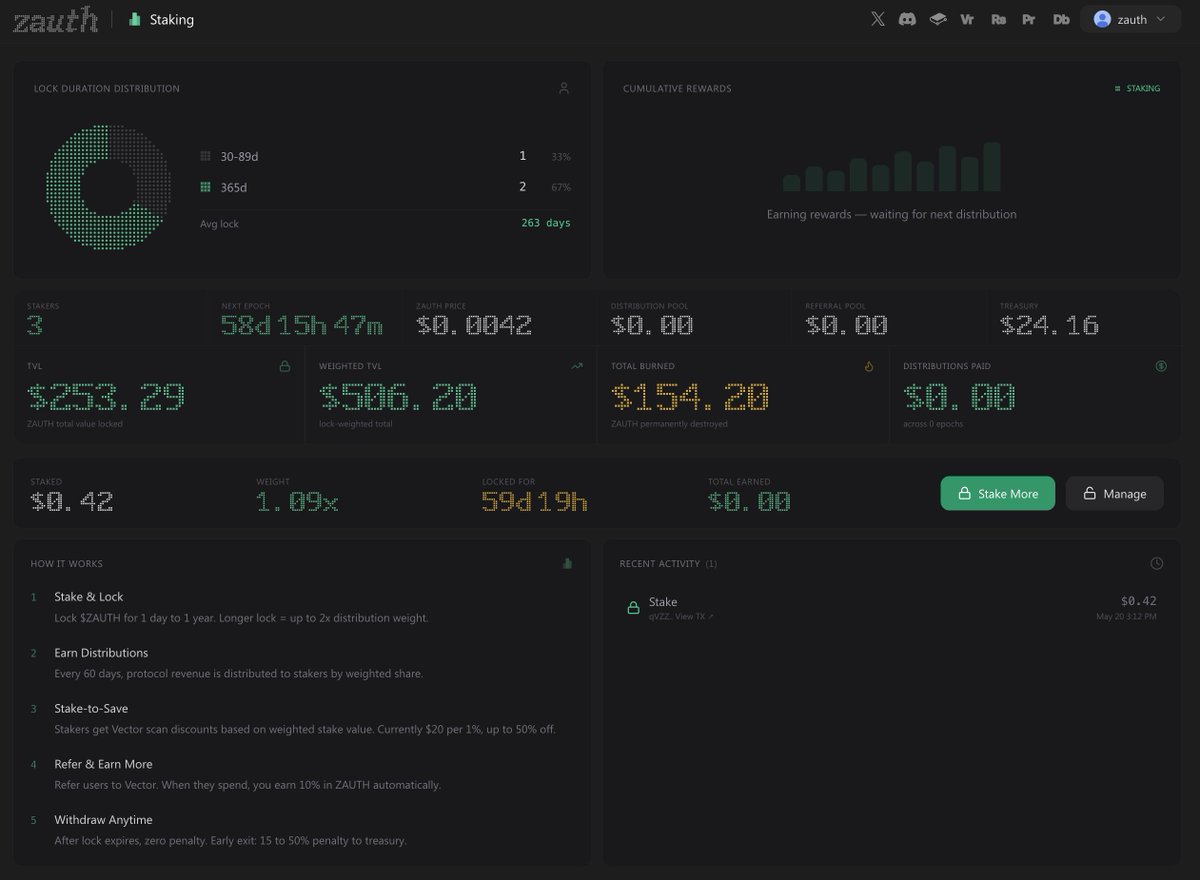This screenshot has width=1200, height=880.
Task: Click the 67% share for 365d
Action: click(x=561, y=187)
